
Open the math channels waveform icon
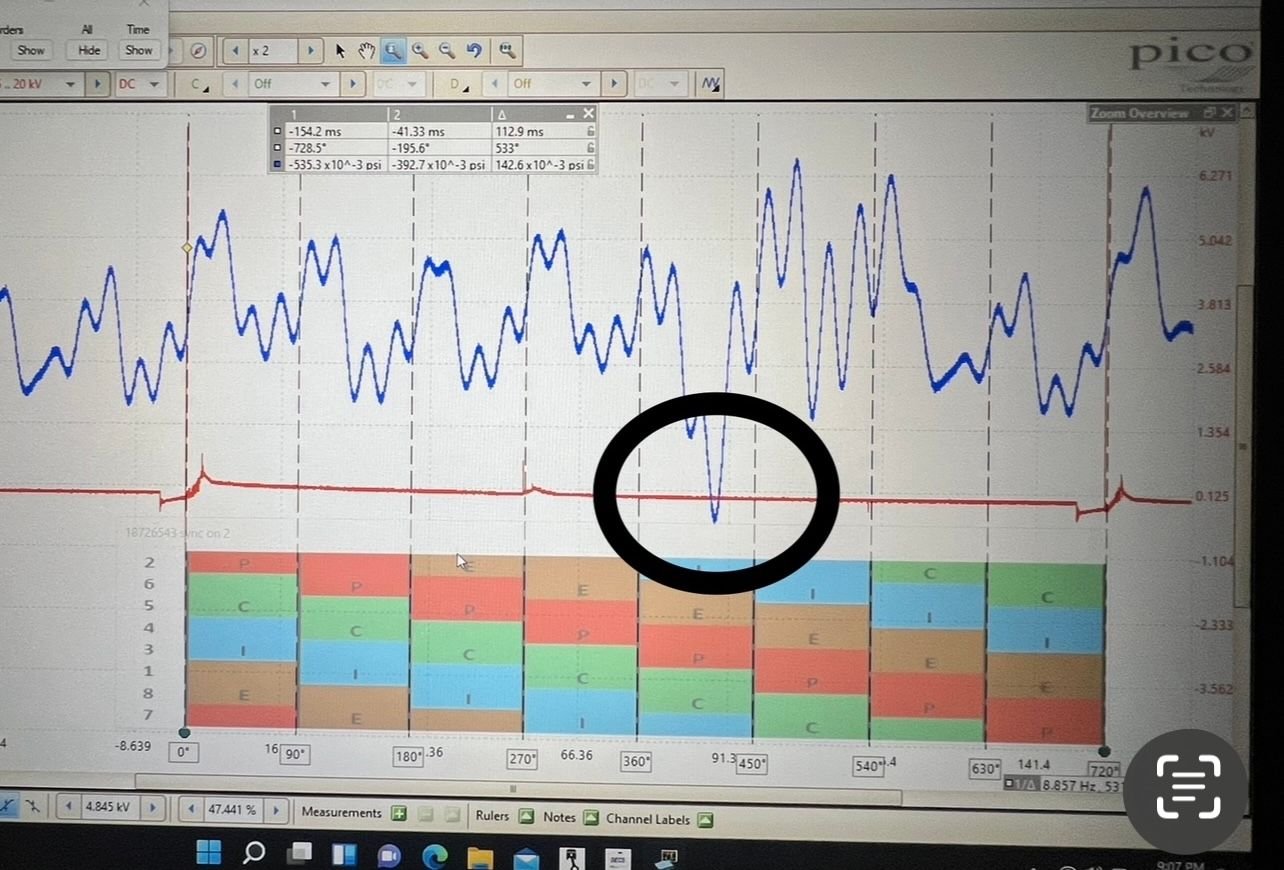coord(711,84)
